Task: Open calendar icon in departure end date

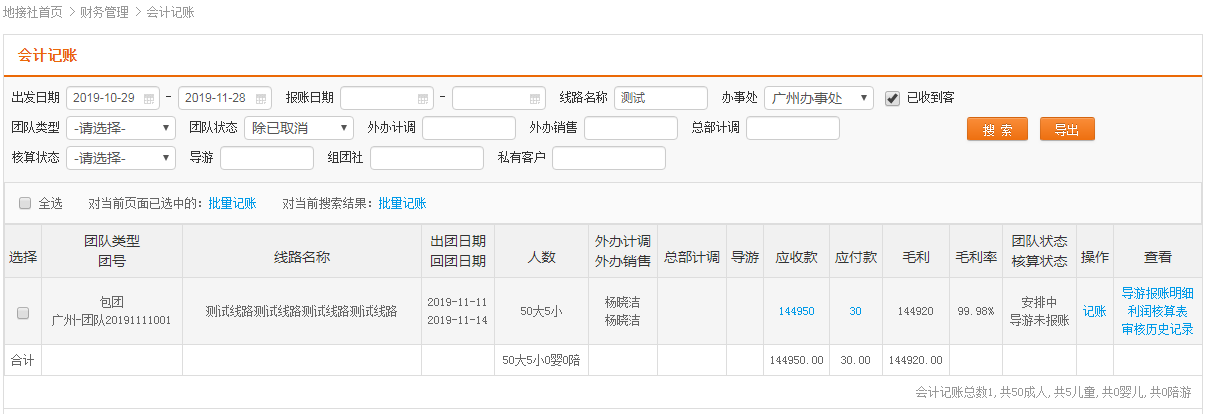Action: pos(261,98)
